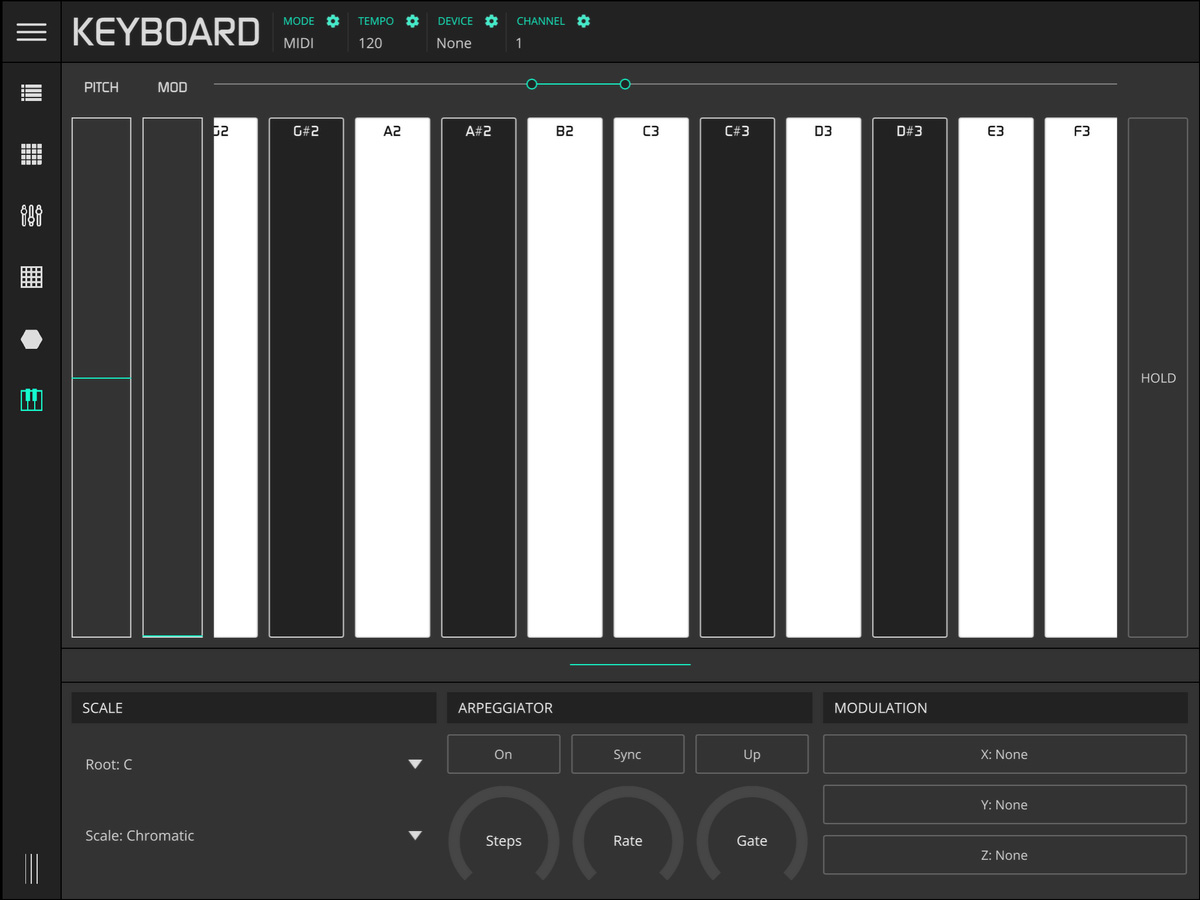The width and height of the screenshot is (1200, 900).
Task: Open the pads grid view from sidebar
Action: click(x=31, y=154)
